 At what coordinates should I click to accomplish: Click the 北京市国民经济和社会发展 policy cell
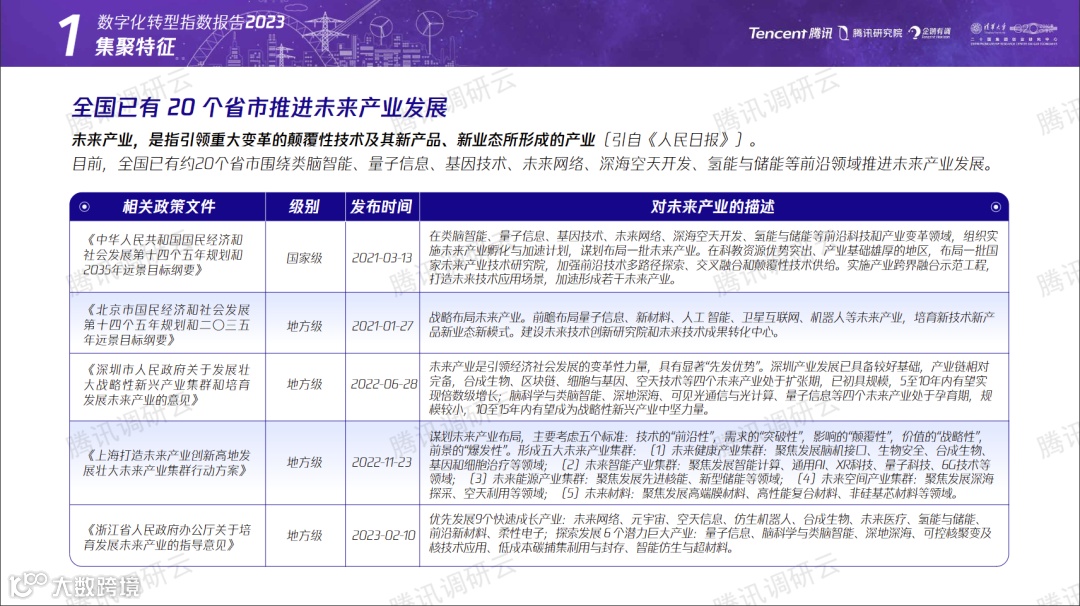coord(167,324)
